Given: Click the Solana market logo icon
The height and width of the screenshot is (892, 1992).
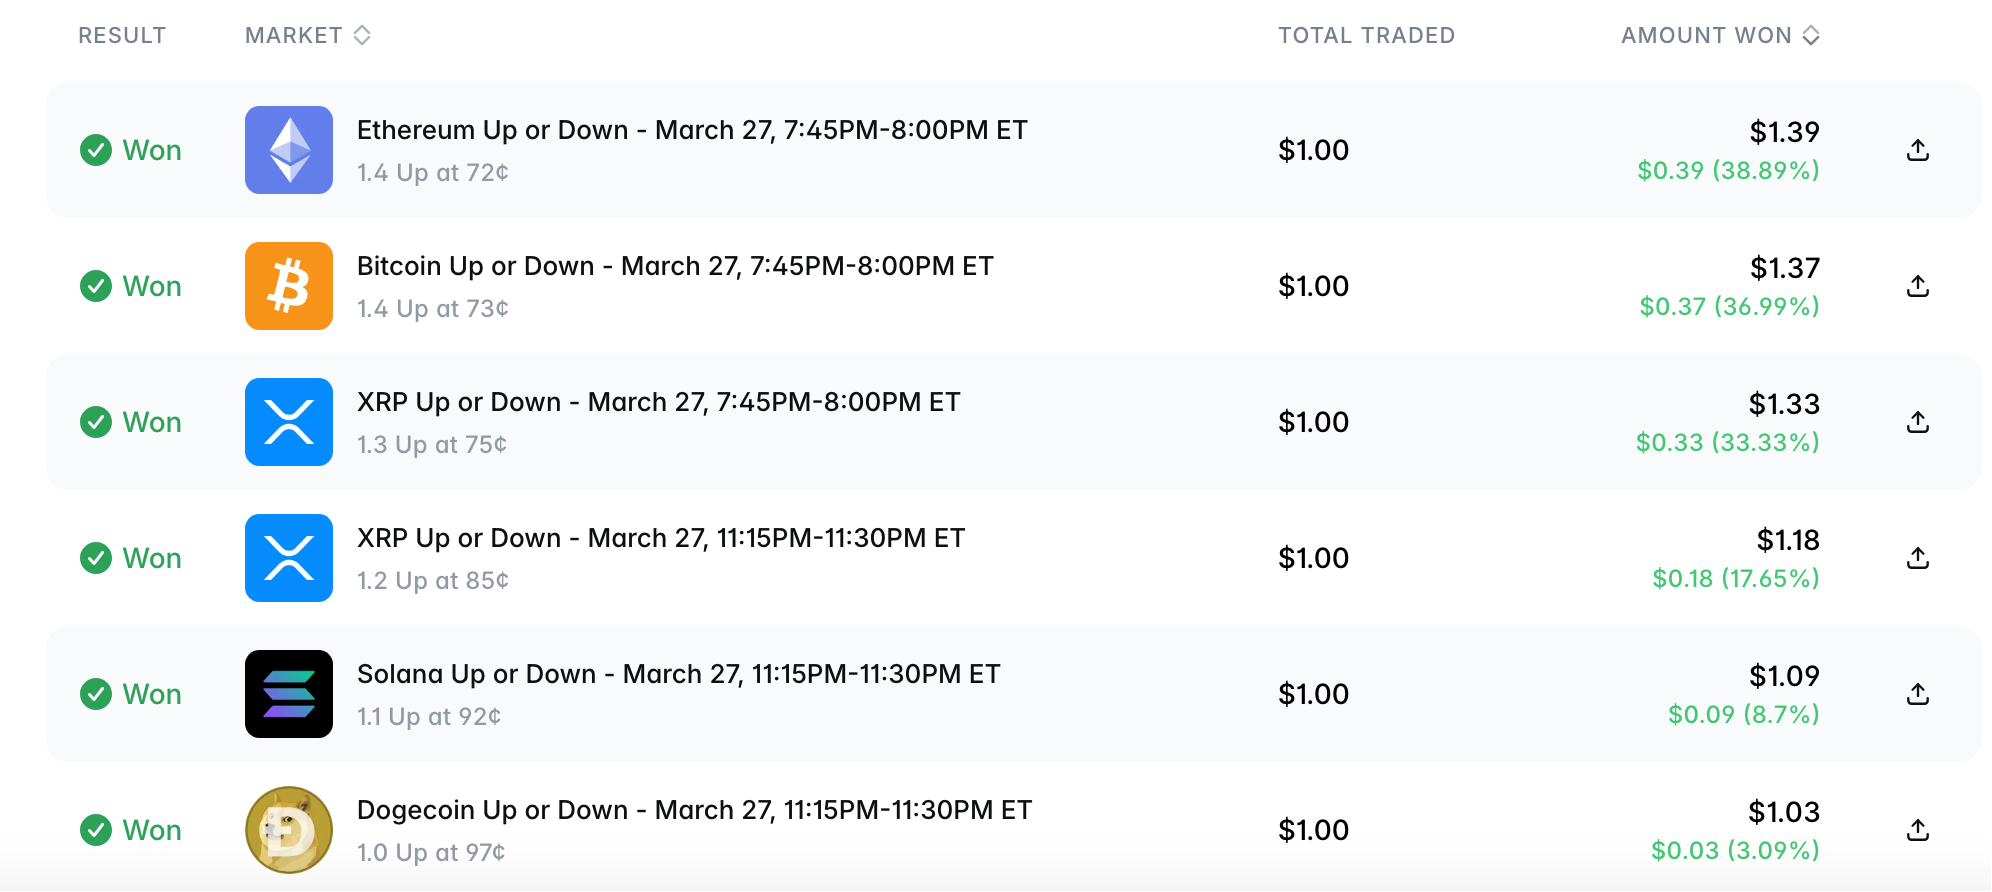Looking at the screenshot, I should click(x=289, y=694).
